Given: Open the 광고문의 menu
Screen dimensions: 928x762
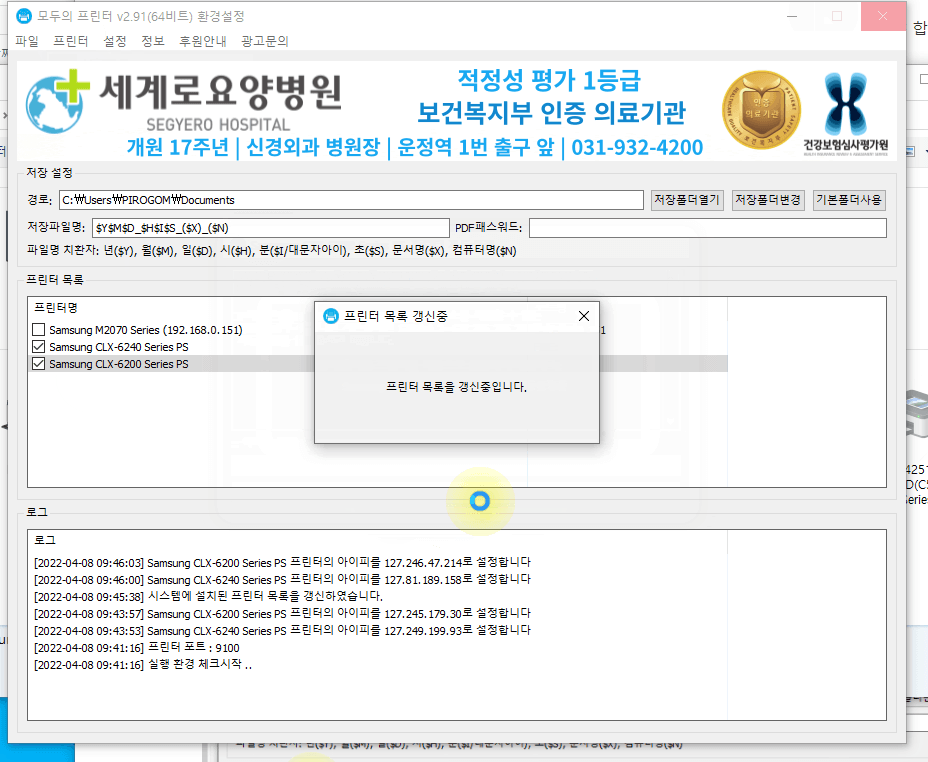Looking at the screenshot, I should point(265,41).
